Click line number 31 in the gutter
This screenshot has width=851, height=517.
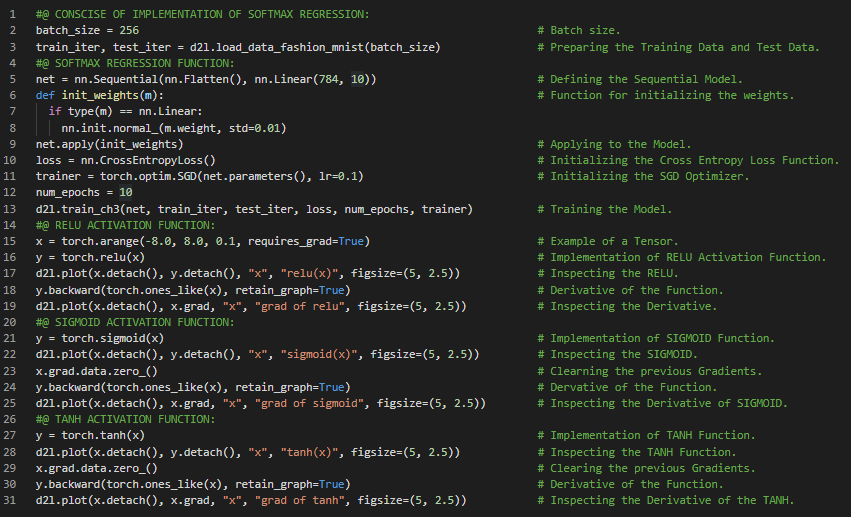(x=10, y=500)
